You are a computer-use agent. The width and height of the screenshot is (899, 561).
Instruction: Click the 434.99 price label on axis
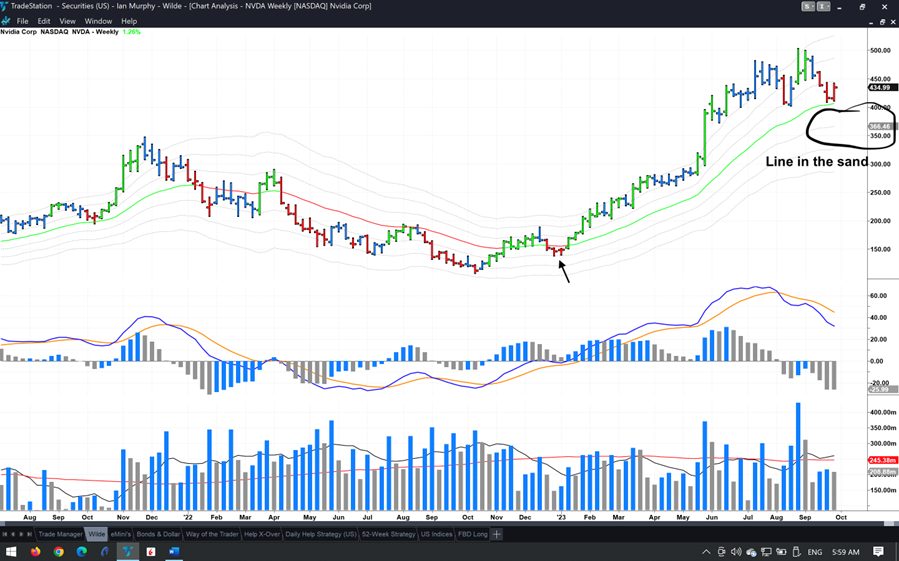pos(879,88)
